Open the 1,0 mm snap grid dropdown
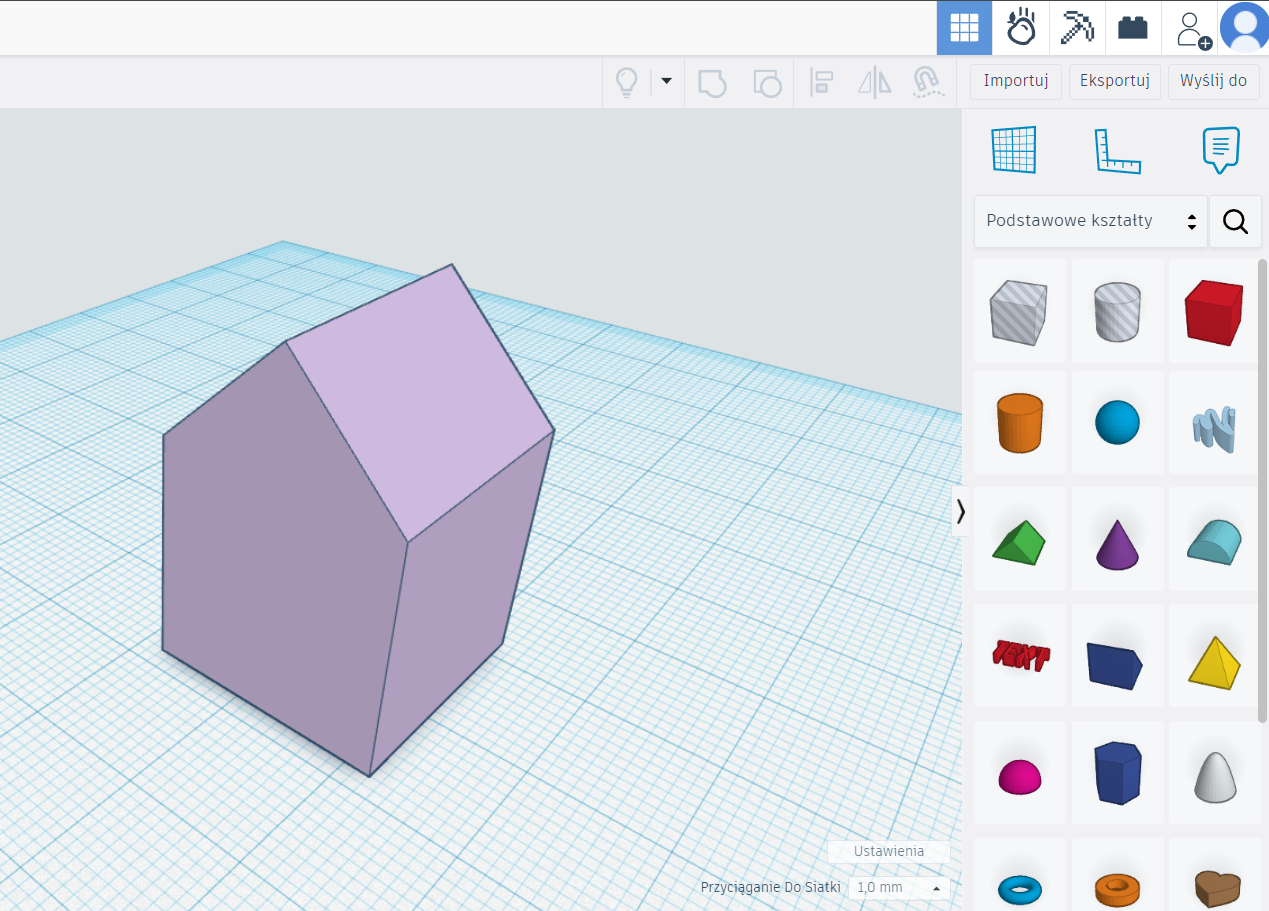The image size is (1269, 911). tap(899, 888)
